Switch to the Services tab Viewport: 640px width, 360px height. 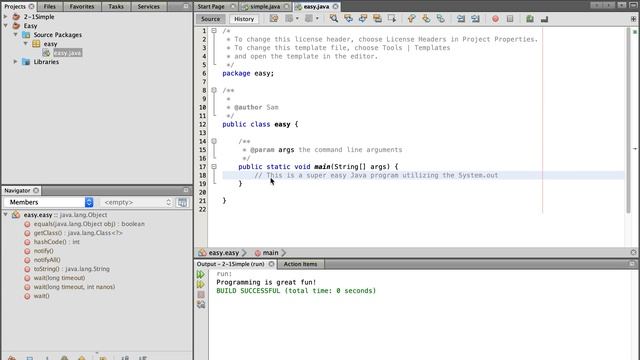click(x=149, y=7)
